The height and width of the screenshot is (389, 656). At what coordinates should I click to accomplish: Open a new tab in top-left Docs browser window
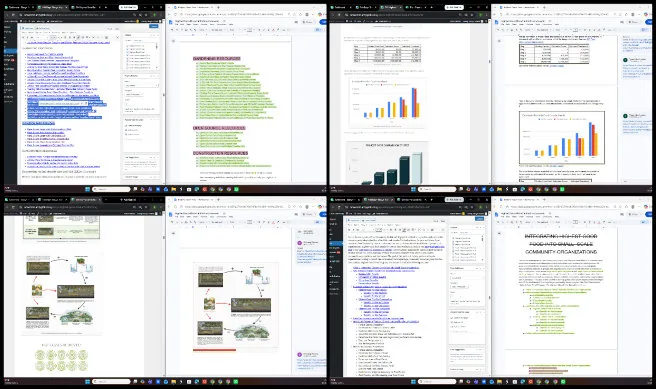pyautogui.click(x=218, y=7)
